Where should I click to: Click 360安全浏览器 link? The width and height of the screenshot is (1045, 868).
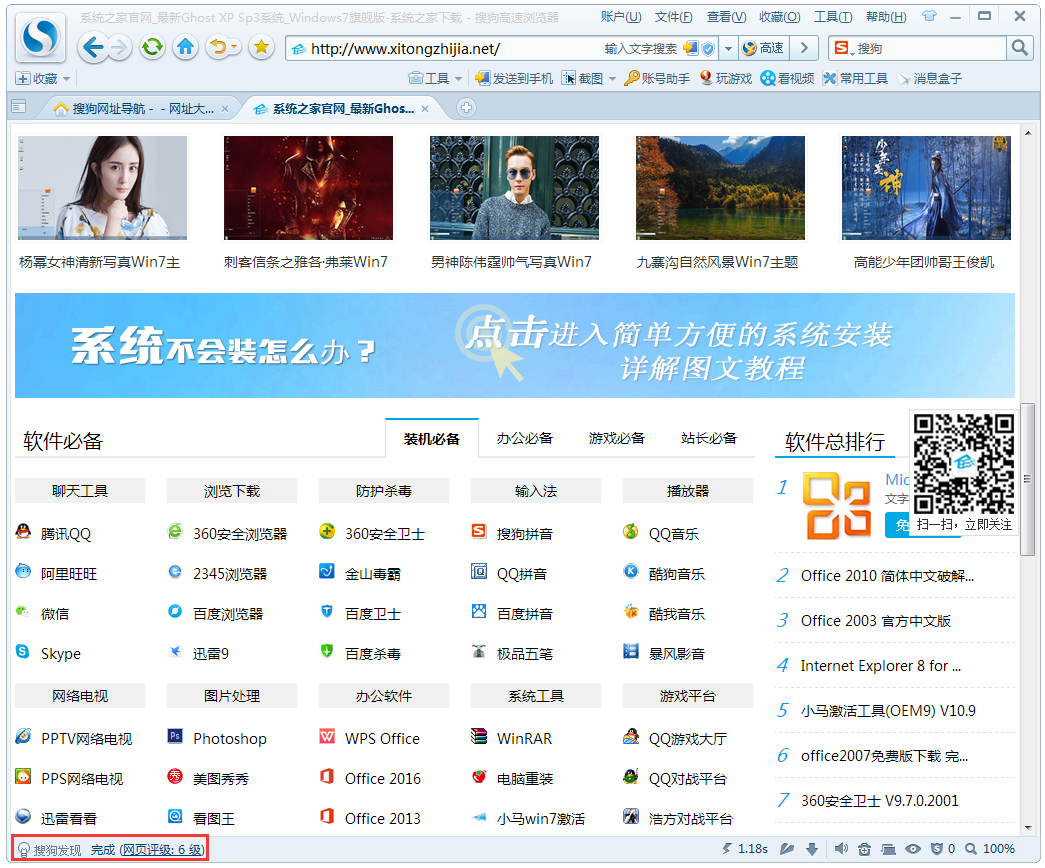coord(239,533)
